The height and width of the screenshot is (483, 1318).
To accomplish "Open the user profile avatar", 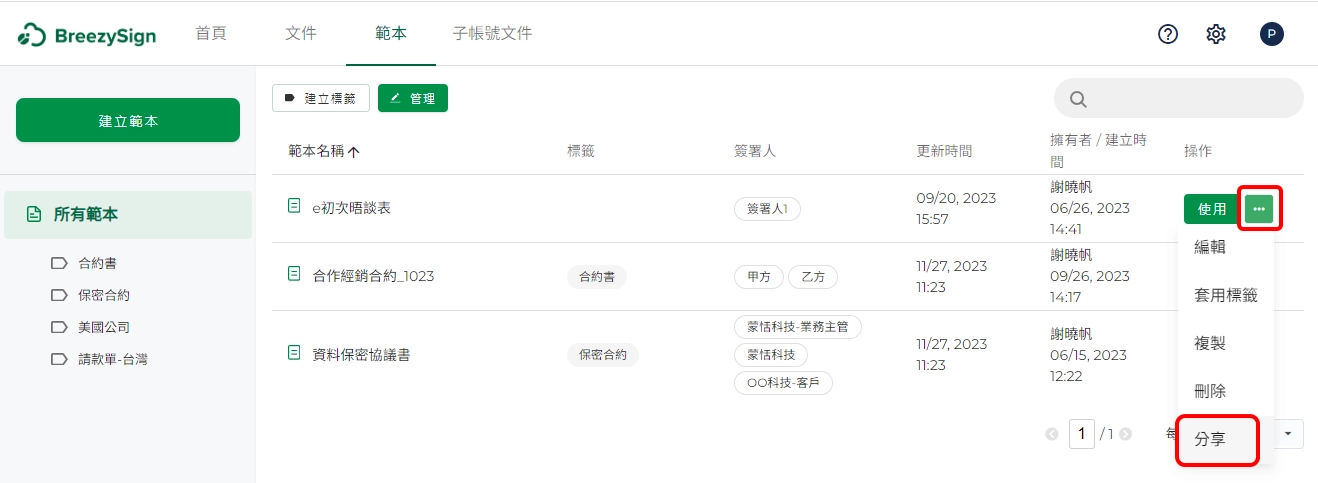I will [x=1271, y=34].
